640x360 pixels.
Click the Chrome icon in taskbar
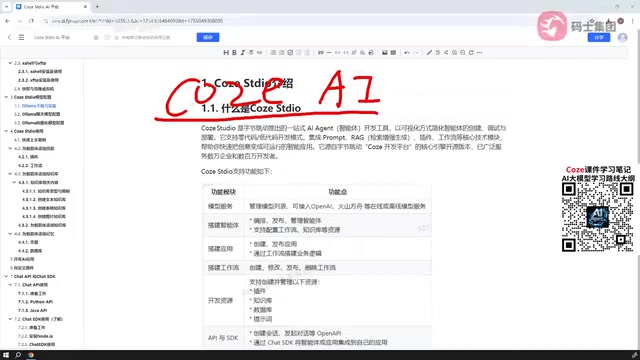point(31,355)
